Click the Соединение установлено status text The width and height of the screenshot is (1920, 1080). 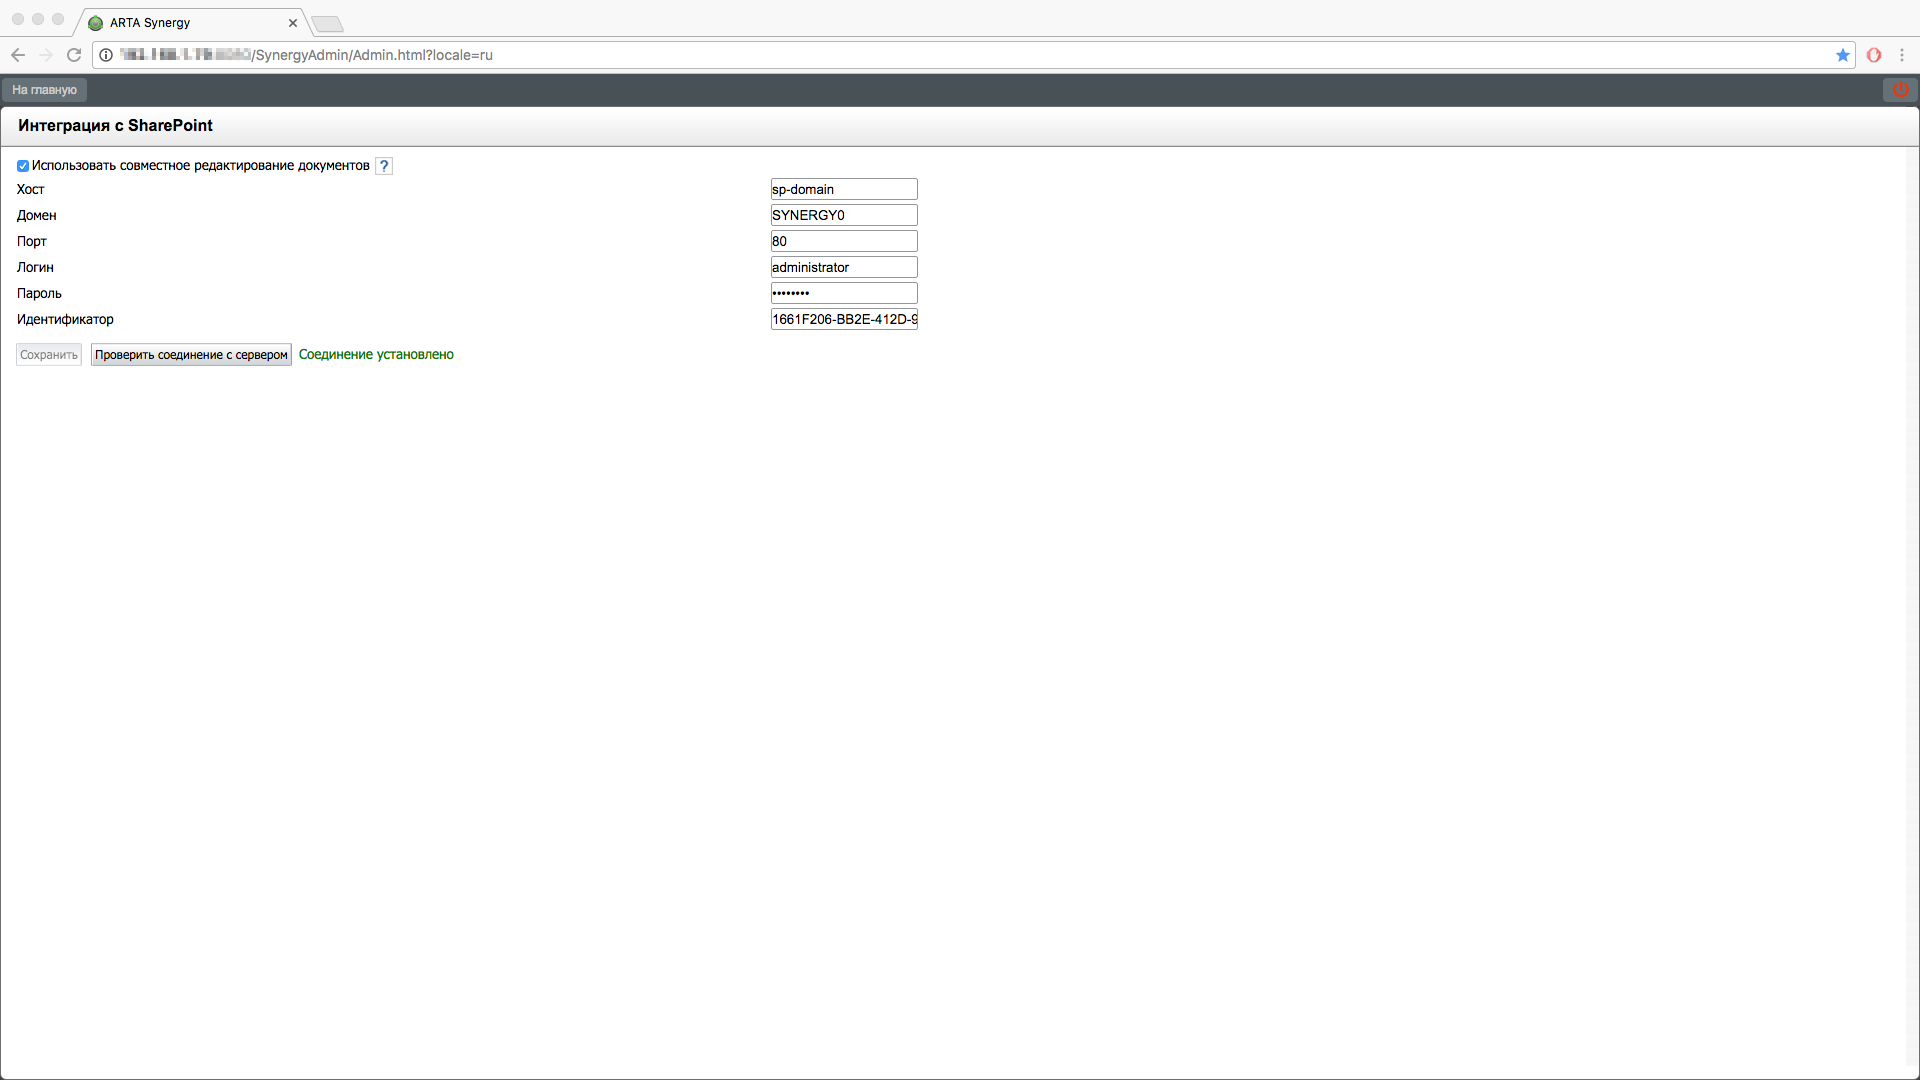click(376, 355)
